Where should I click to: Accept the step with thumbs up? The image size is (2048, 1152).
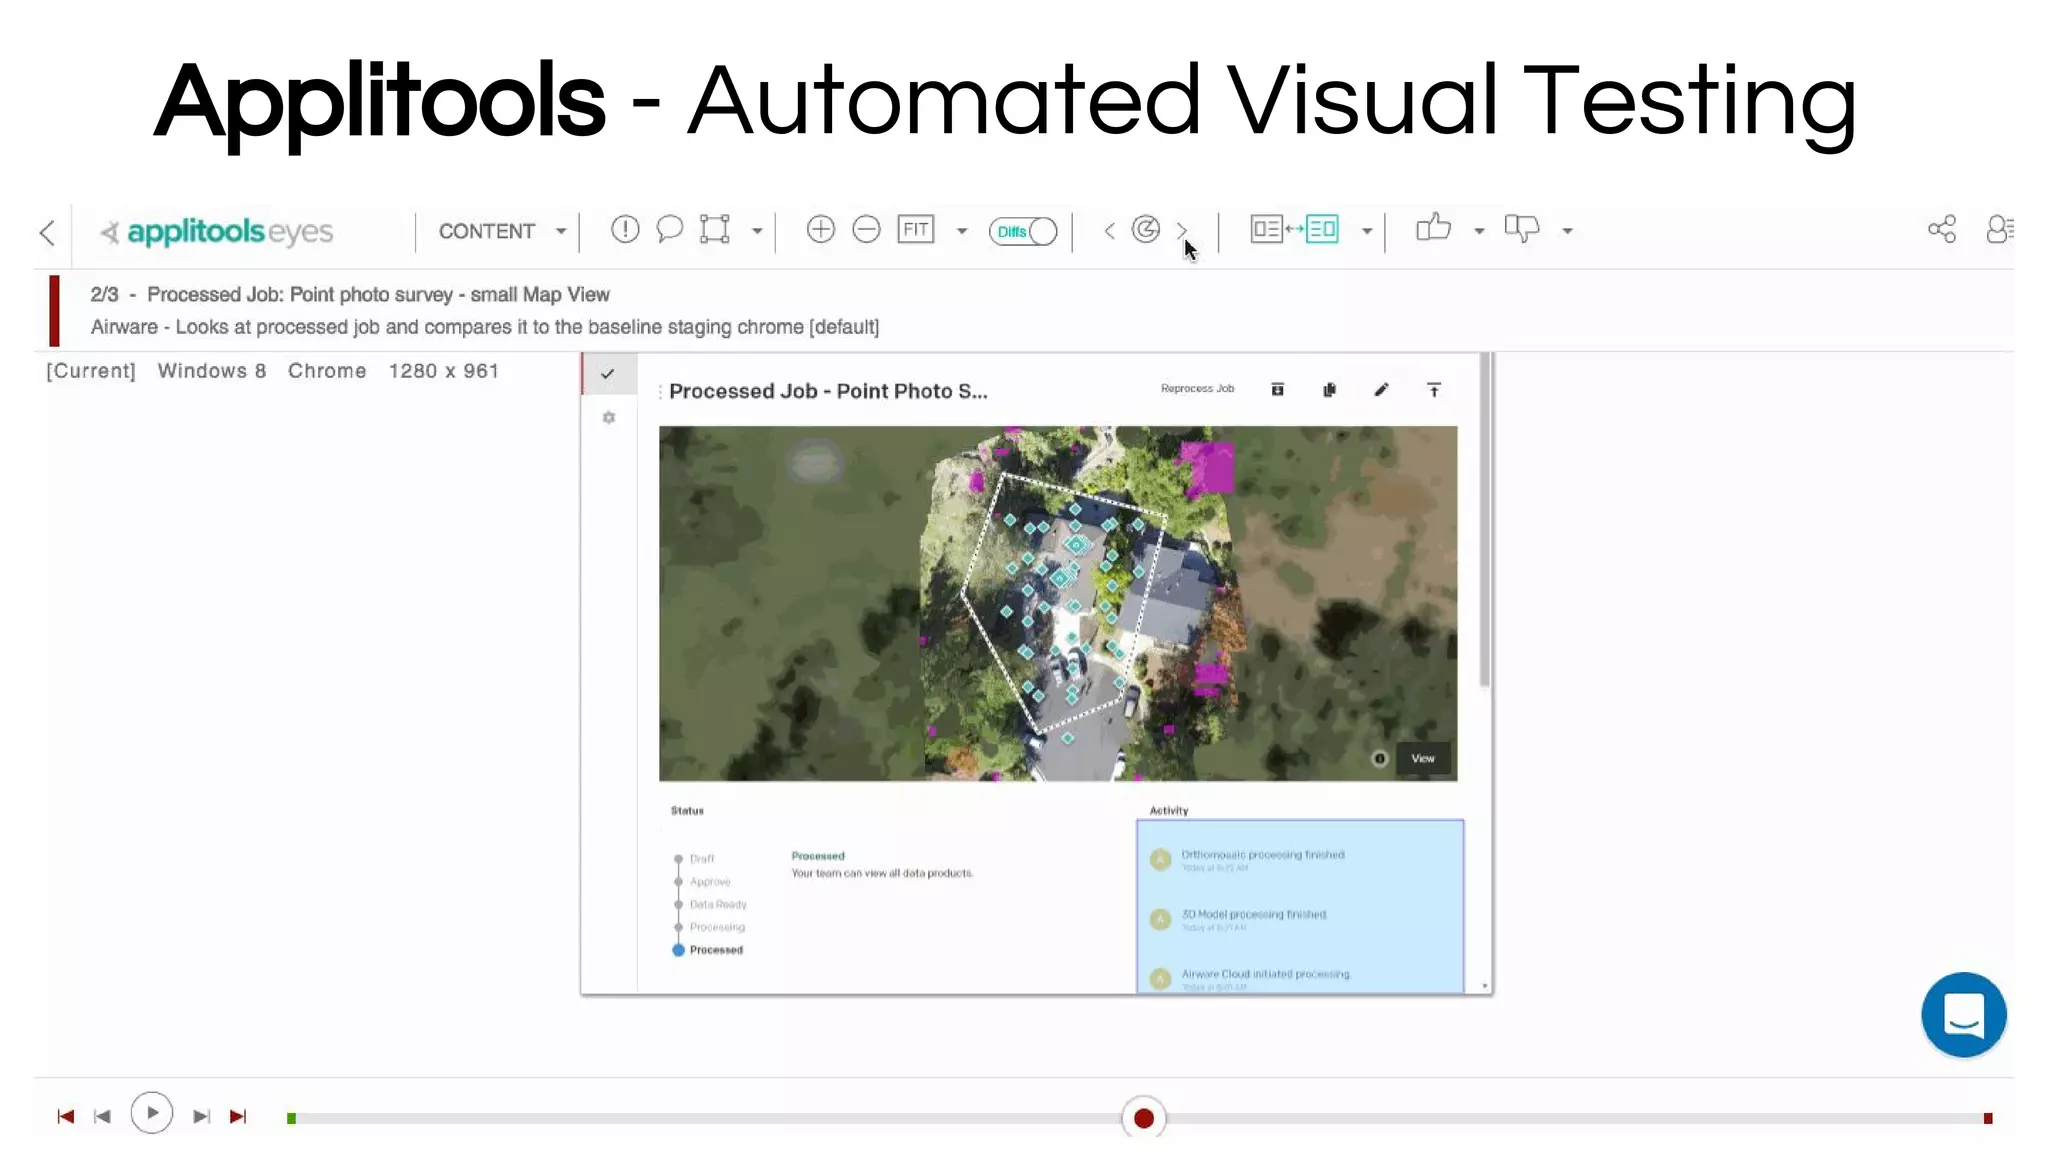click(x=1433, y=227)
